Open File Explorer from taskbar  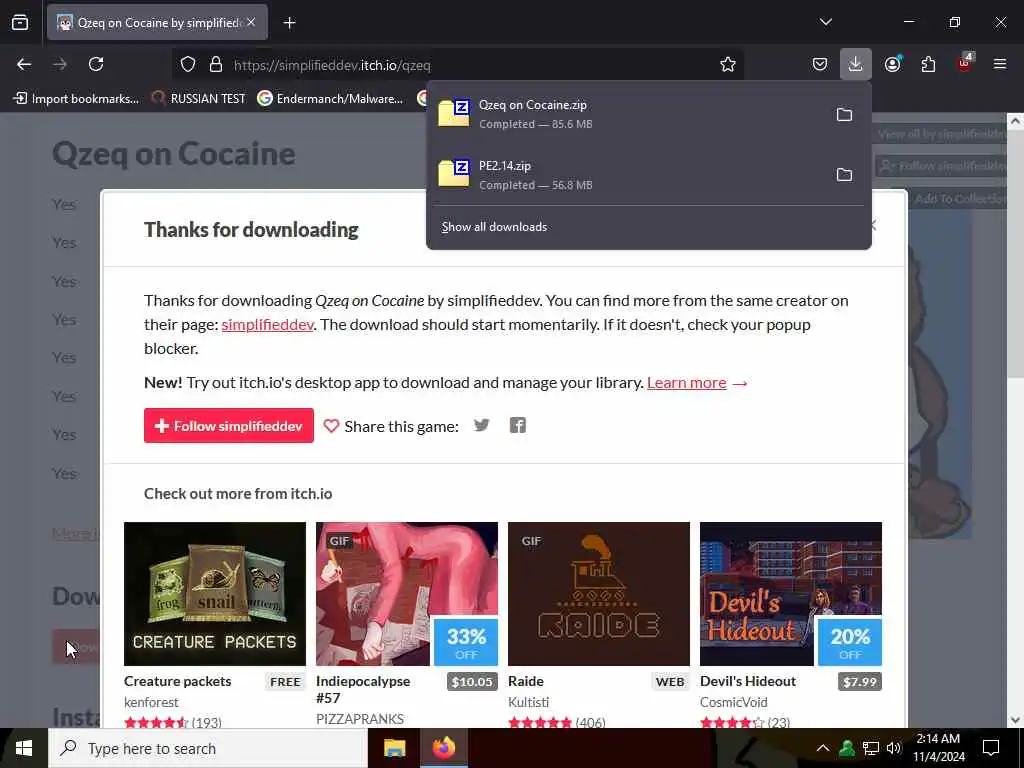pos(394,748)
